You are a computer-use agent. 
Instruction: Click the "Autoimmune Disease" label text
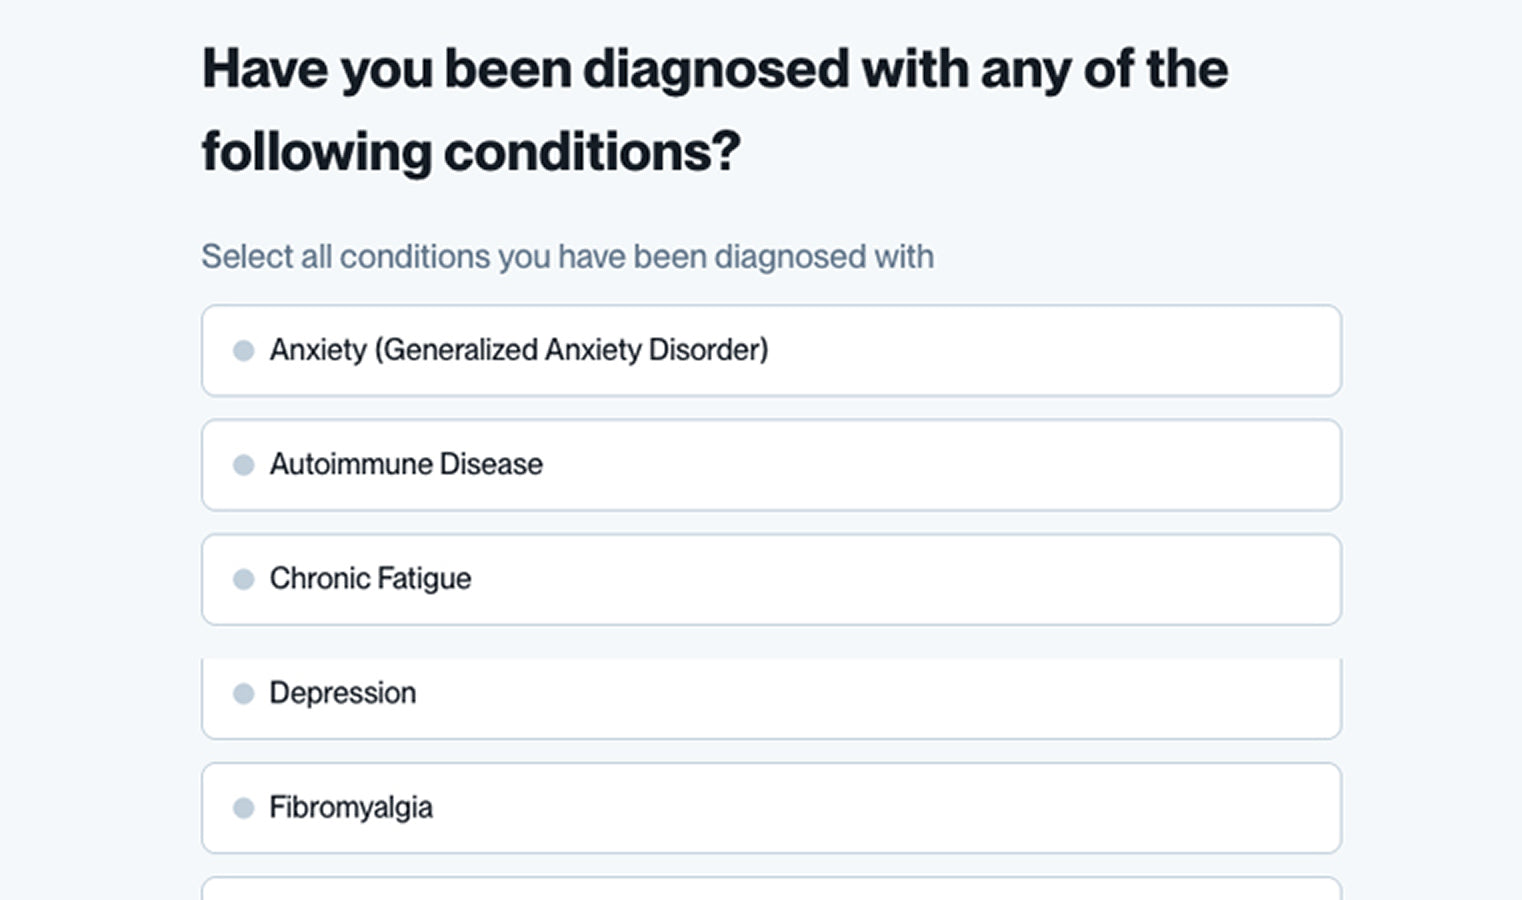(406, 464)
